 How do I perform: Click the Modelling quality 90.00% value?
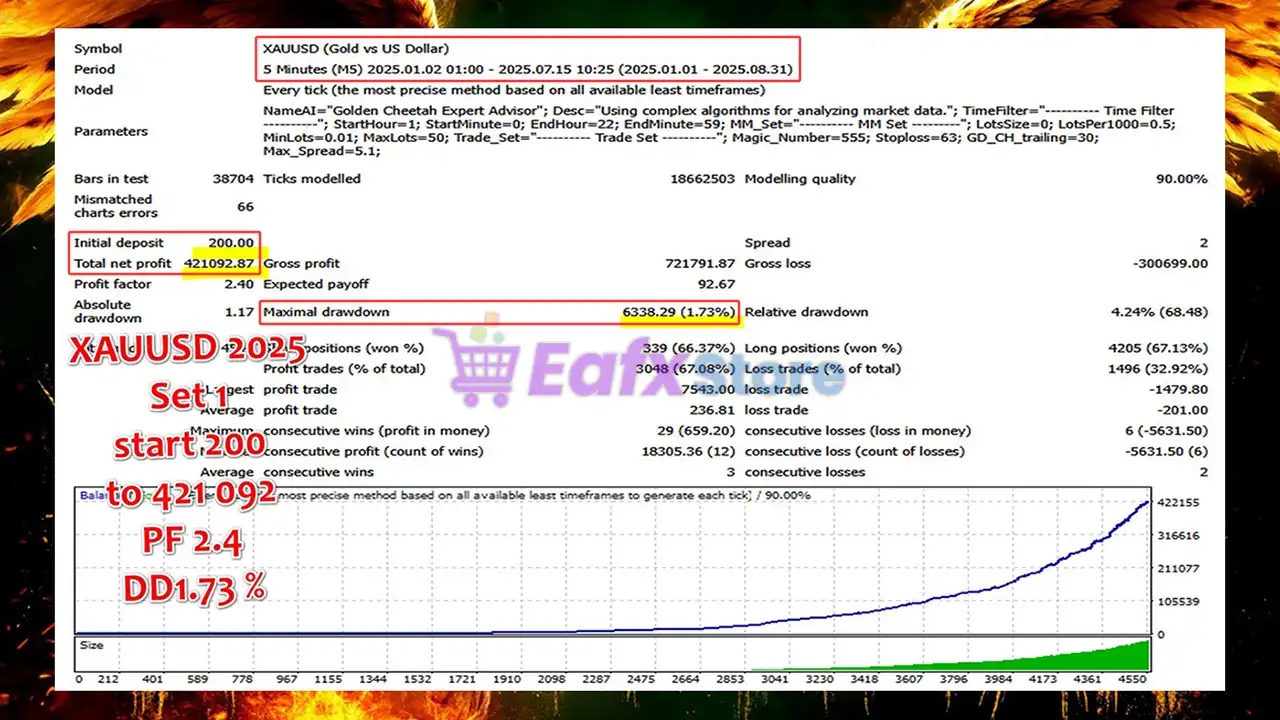pyautogui.click(x=1183, y=179)
